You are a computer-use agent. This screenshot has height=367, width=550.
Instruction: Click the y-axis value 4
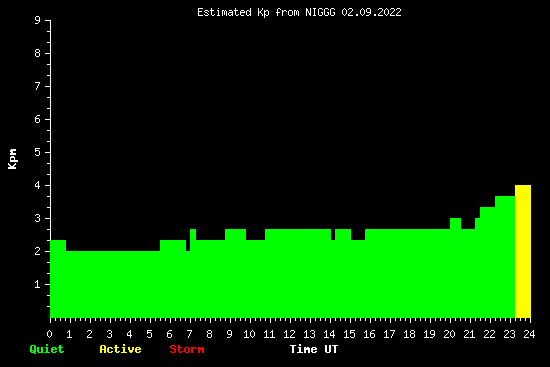pyautogui.click(x=38, y=185)
